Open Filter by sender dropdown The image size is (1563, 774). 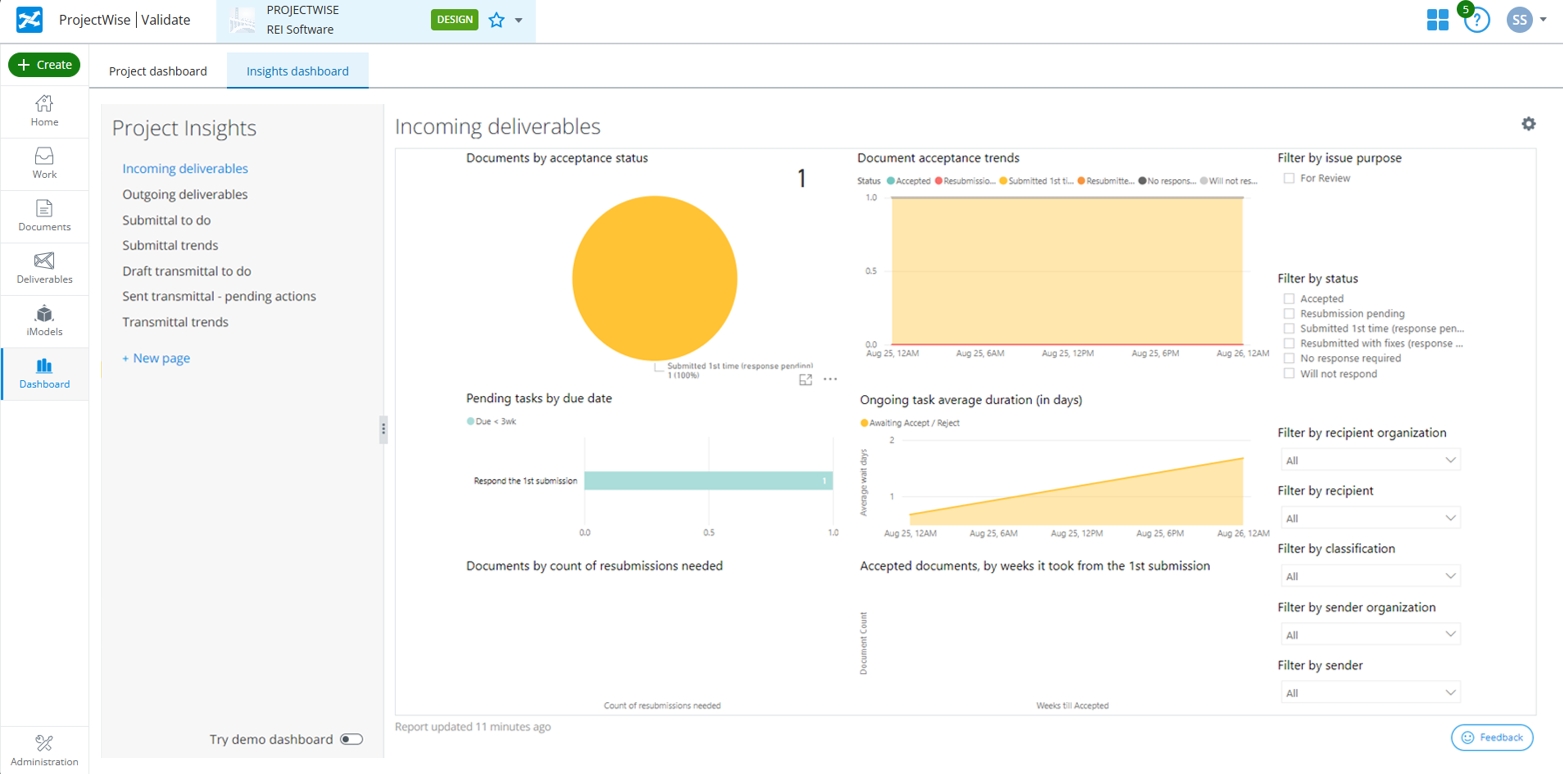[x=1370, y=692]
